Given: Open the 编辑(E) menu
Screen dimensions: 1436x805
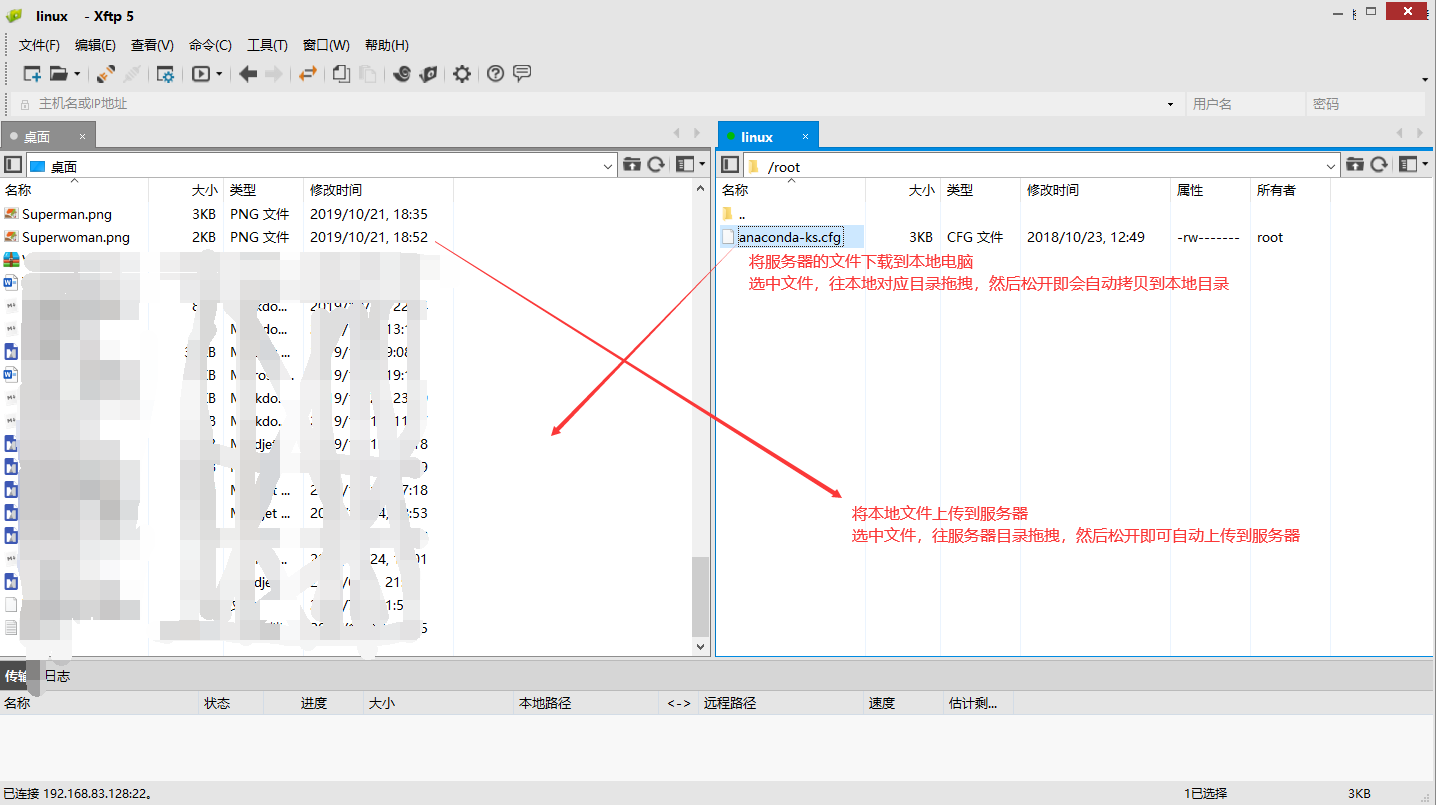Looking at the screenshot, I should [95, 45].
